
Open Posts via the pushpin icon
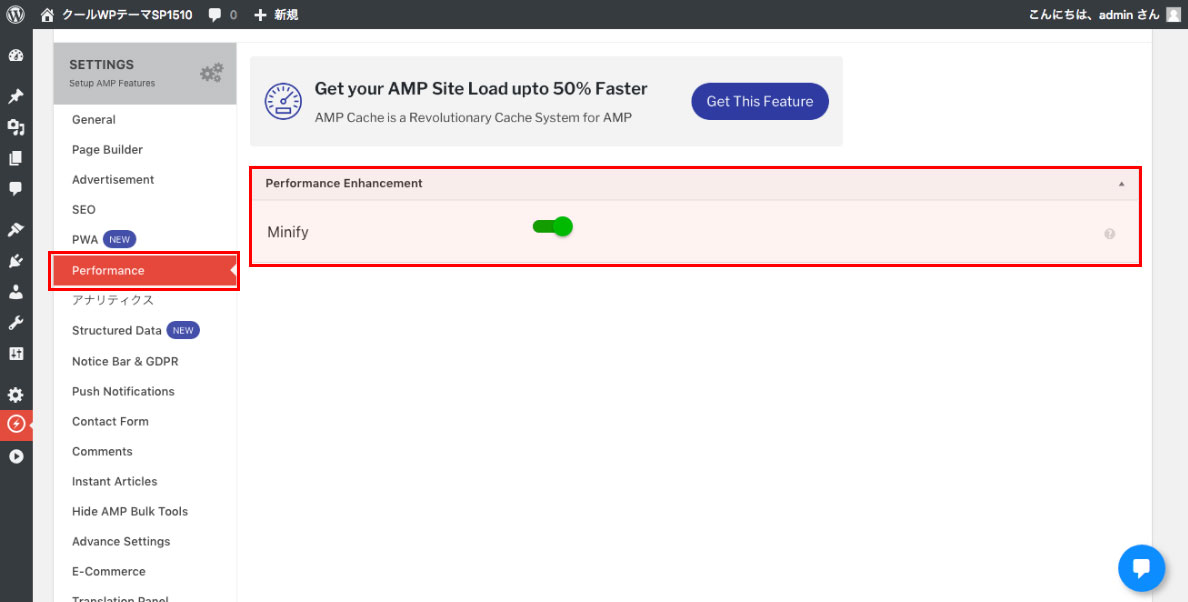(x=16, y=96)
